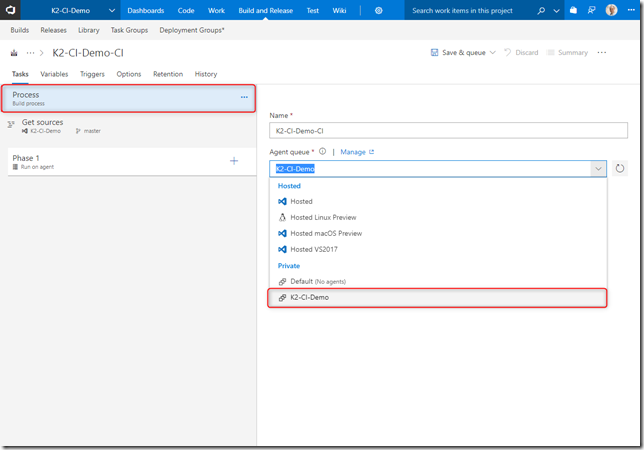644x450 pixels.
Task: Edit the Name input field
Action: pyautogui.click(x=448, y=131)
